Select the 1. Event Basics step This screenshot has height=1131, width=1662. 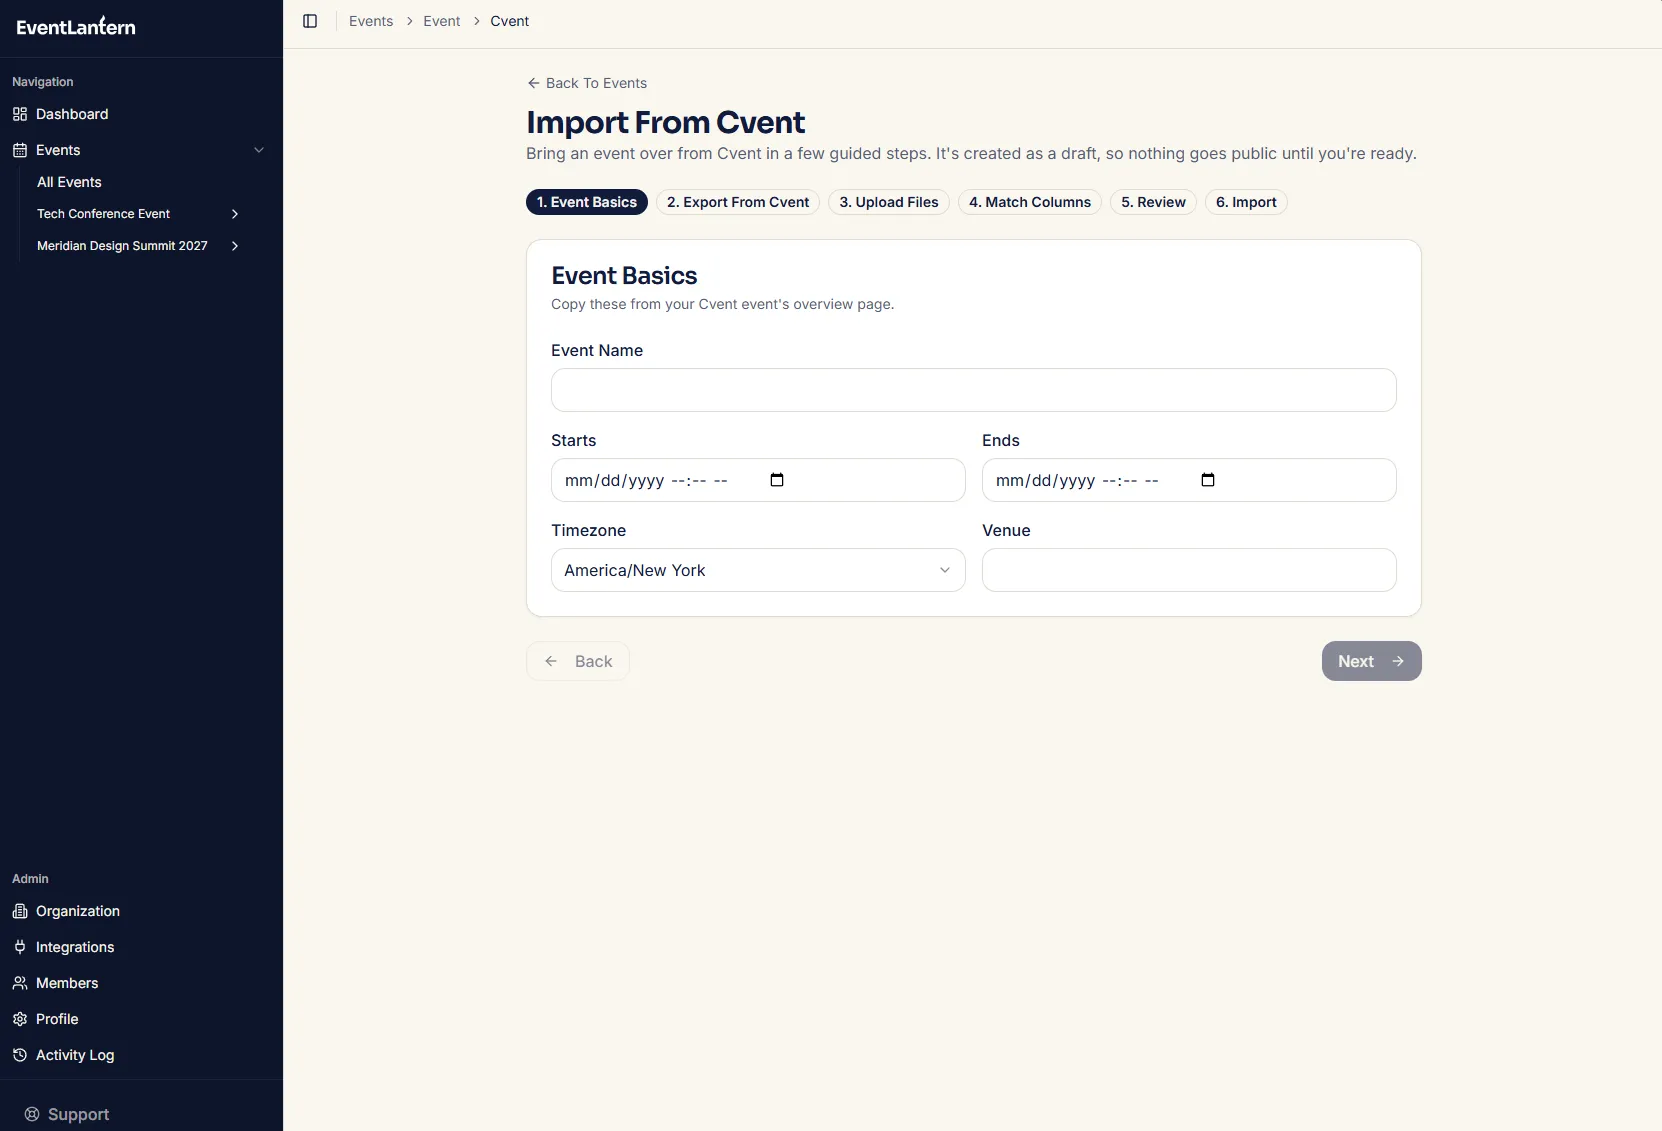tap(587, 202)
